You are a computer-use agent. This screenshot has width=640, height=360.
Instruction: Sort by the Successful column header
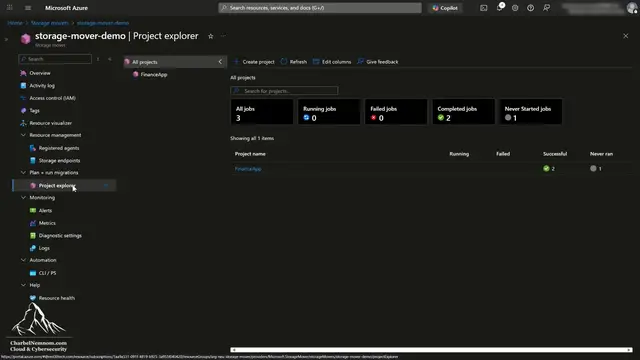click(555, 154)
